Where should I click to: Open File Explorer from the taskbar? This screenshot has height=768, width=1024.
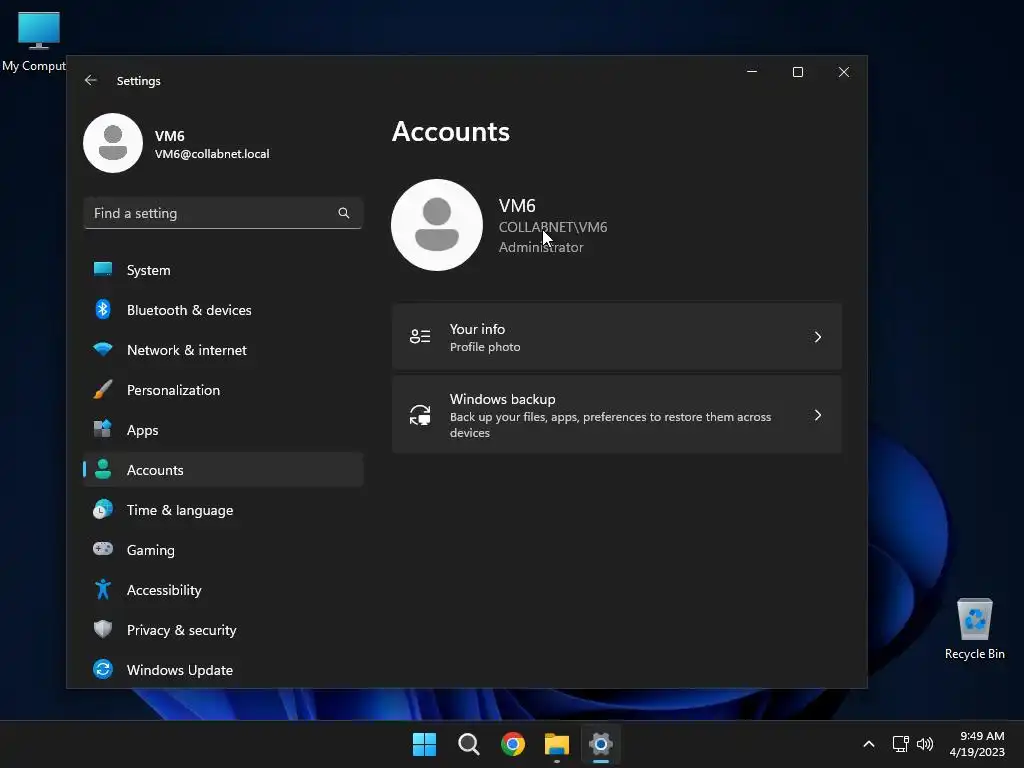pos(556,744)
